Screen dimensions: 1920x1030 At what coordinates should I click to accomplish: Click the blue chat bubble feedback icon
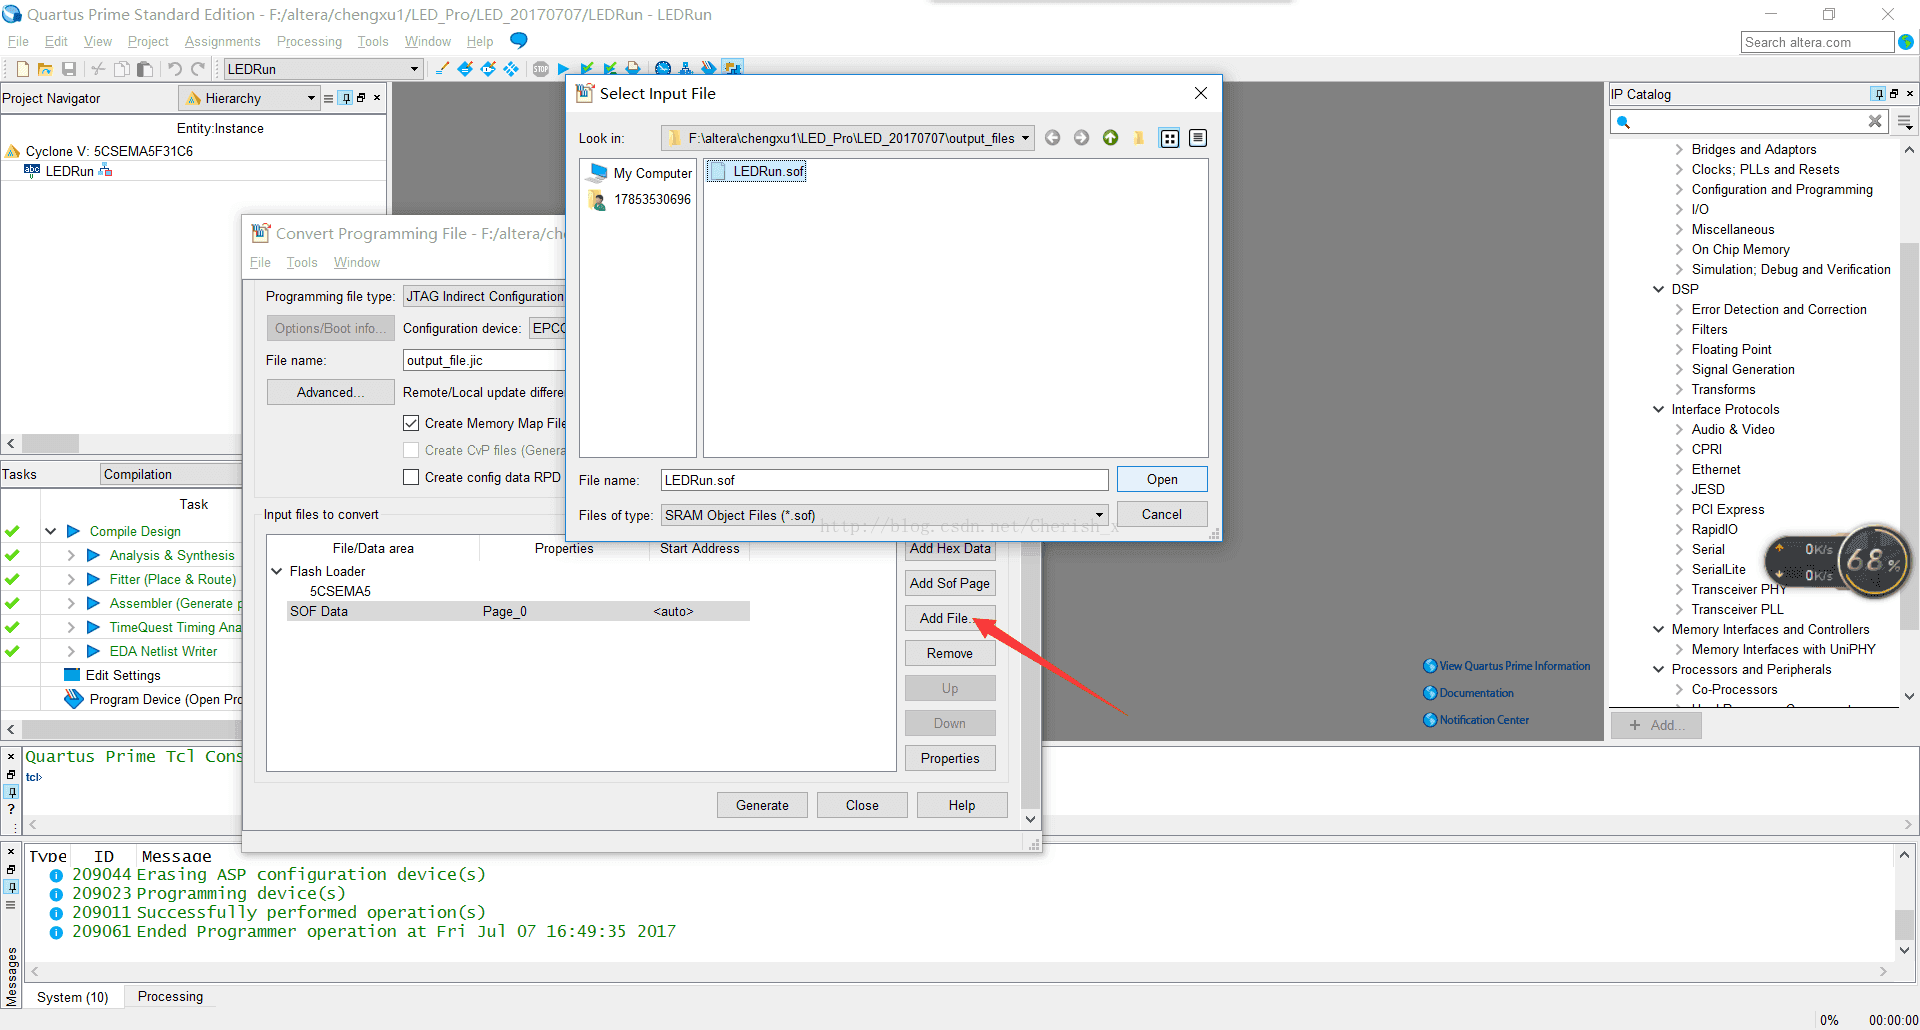point(518,40)
